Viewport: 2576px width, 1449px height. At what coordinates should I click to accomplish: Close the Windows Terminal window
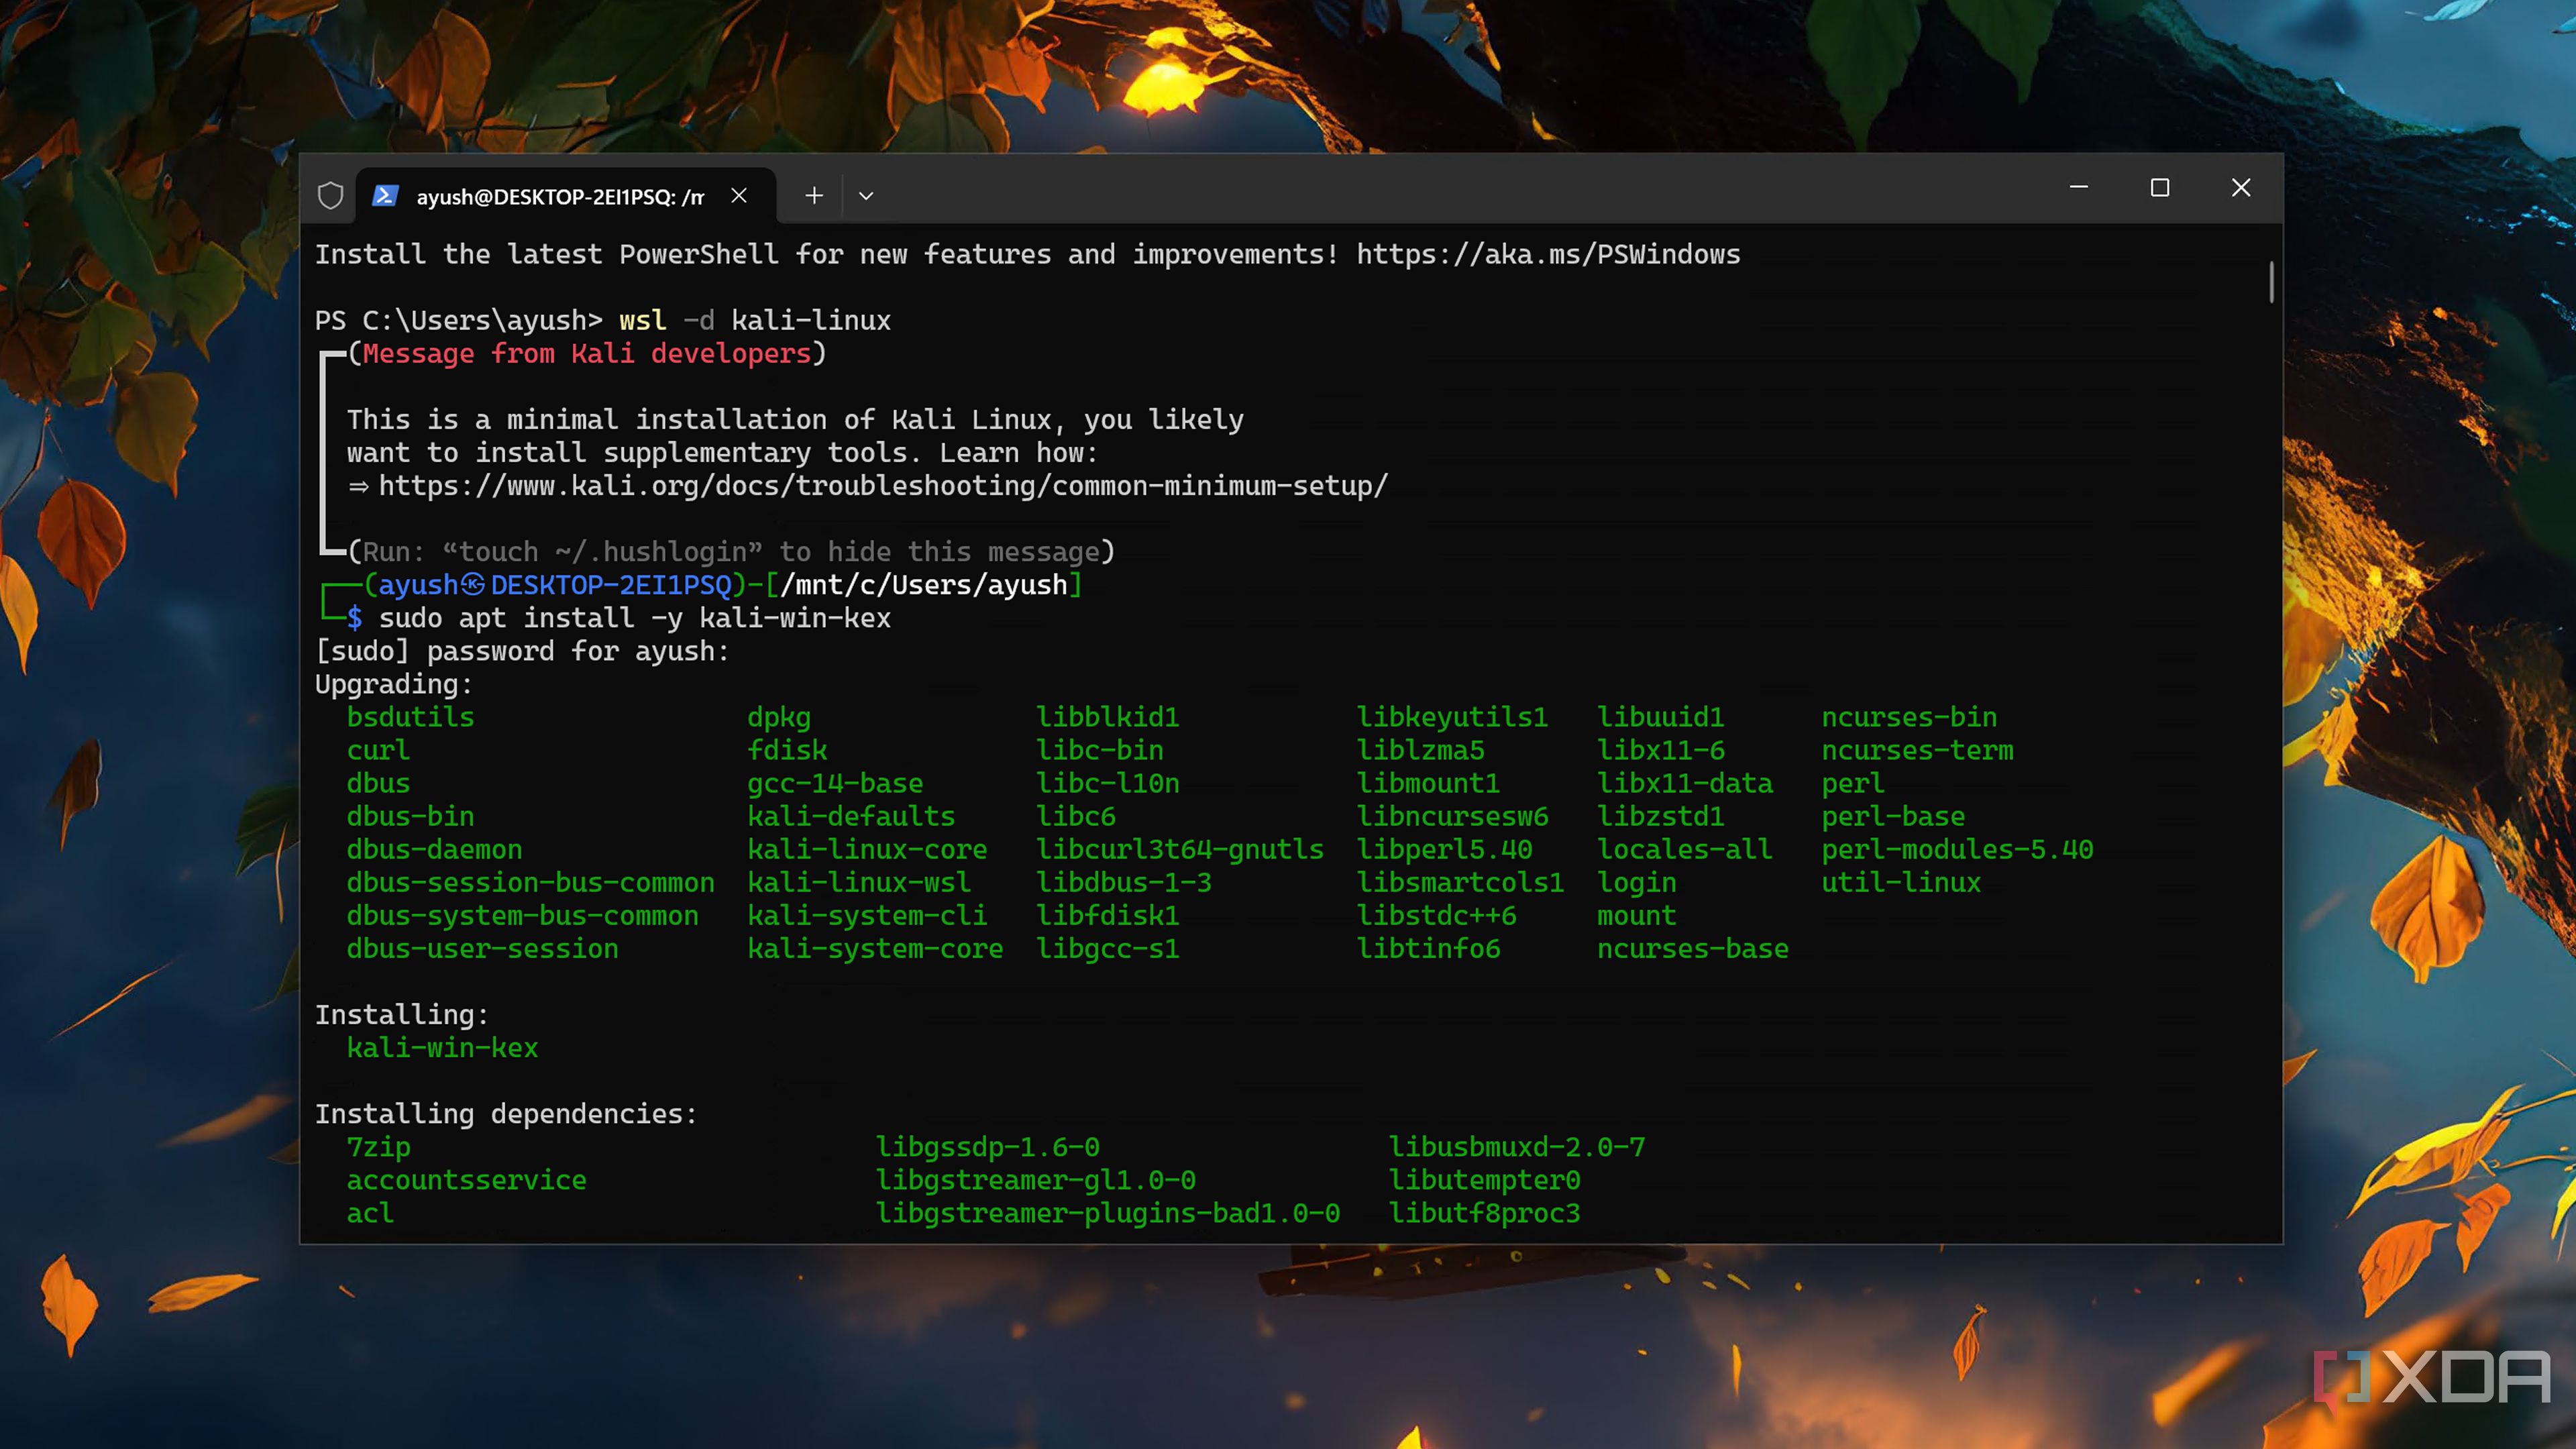(2241, 188)
